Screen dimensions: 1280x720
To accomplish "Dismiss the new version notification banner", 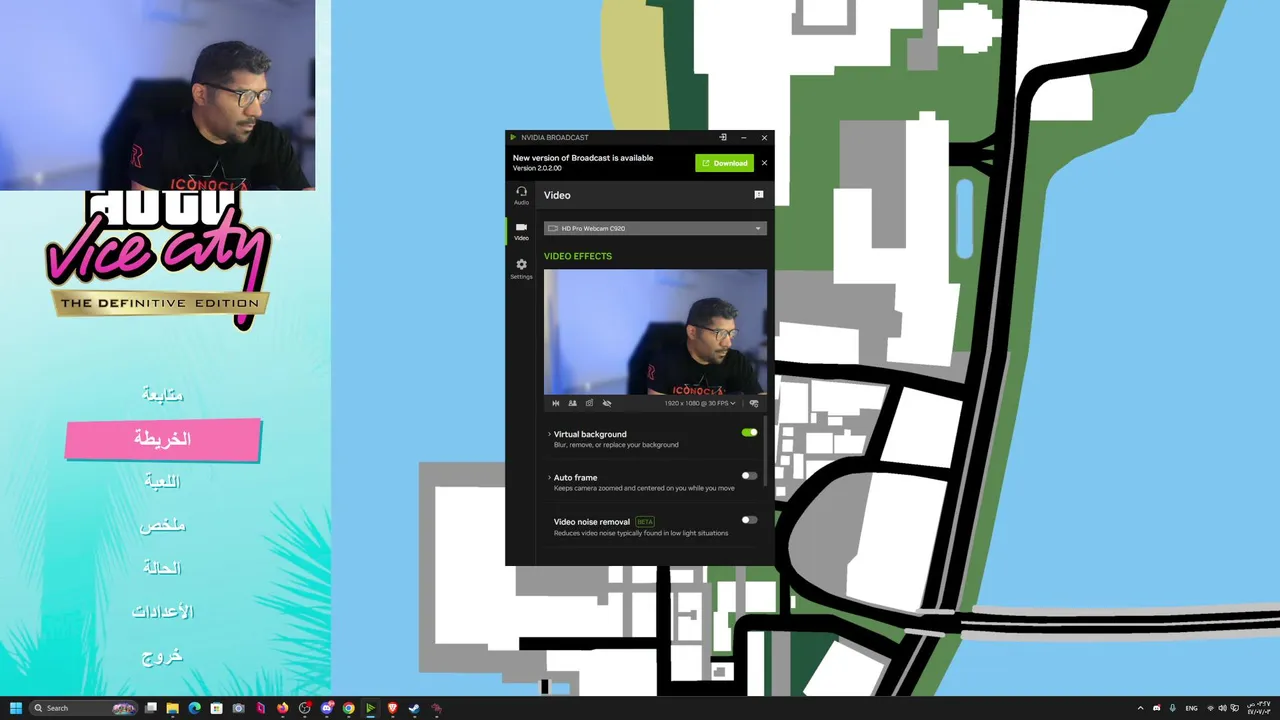I will (x=764, y=163).
